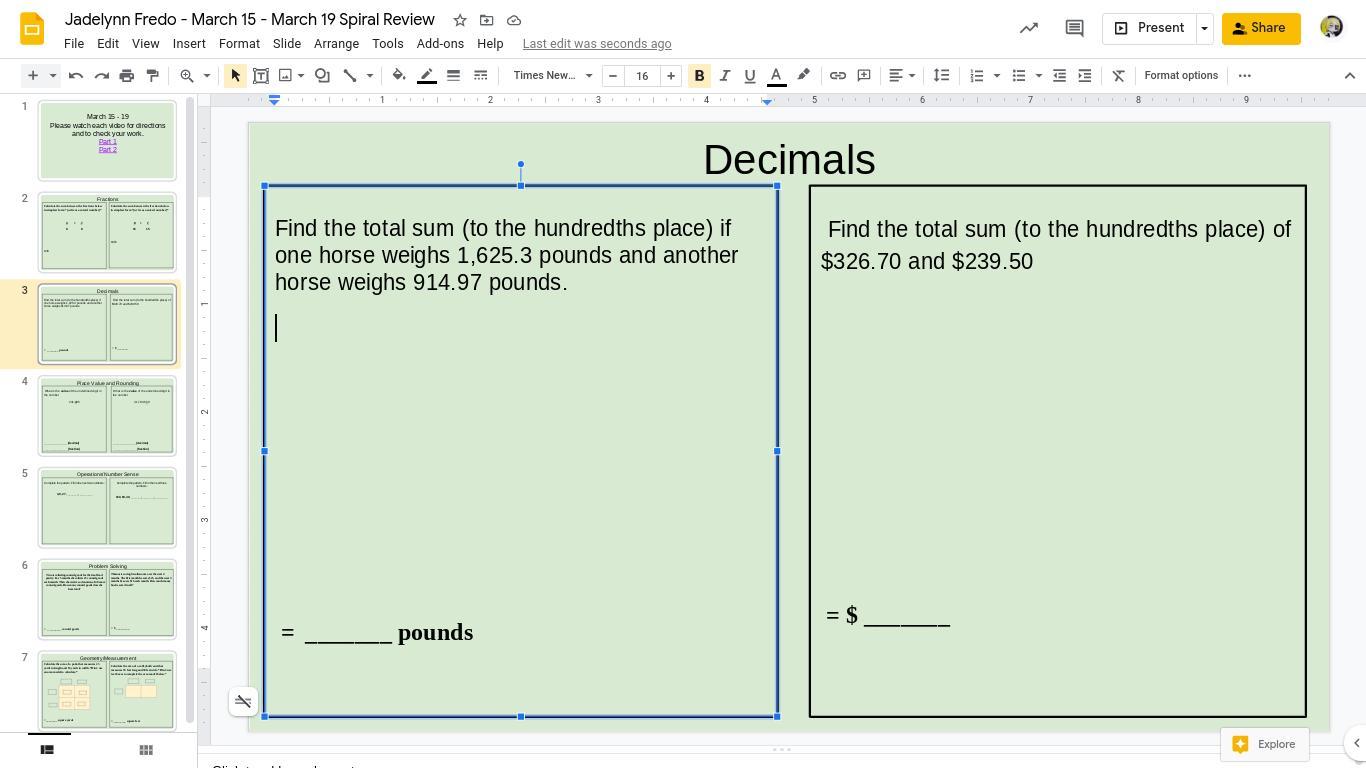Image resolution: width=1366 pixels, height=768 pixels.
Task: Click the Undo icon
Action: click(x=76, y=75)
